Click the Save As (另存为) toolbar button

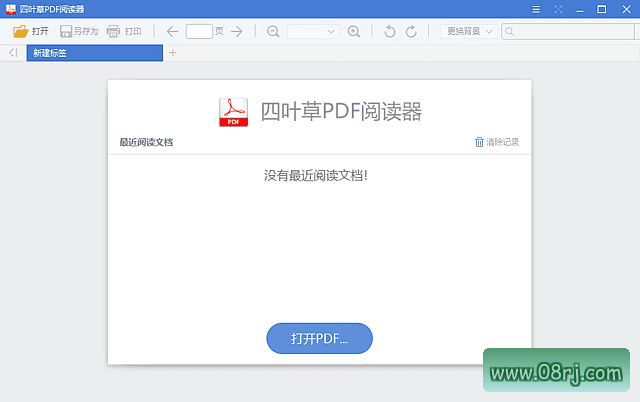click(x=79, y=31)
